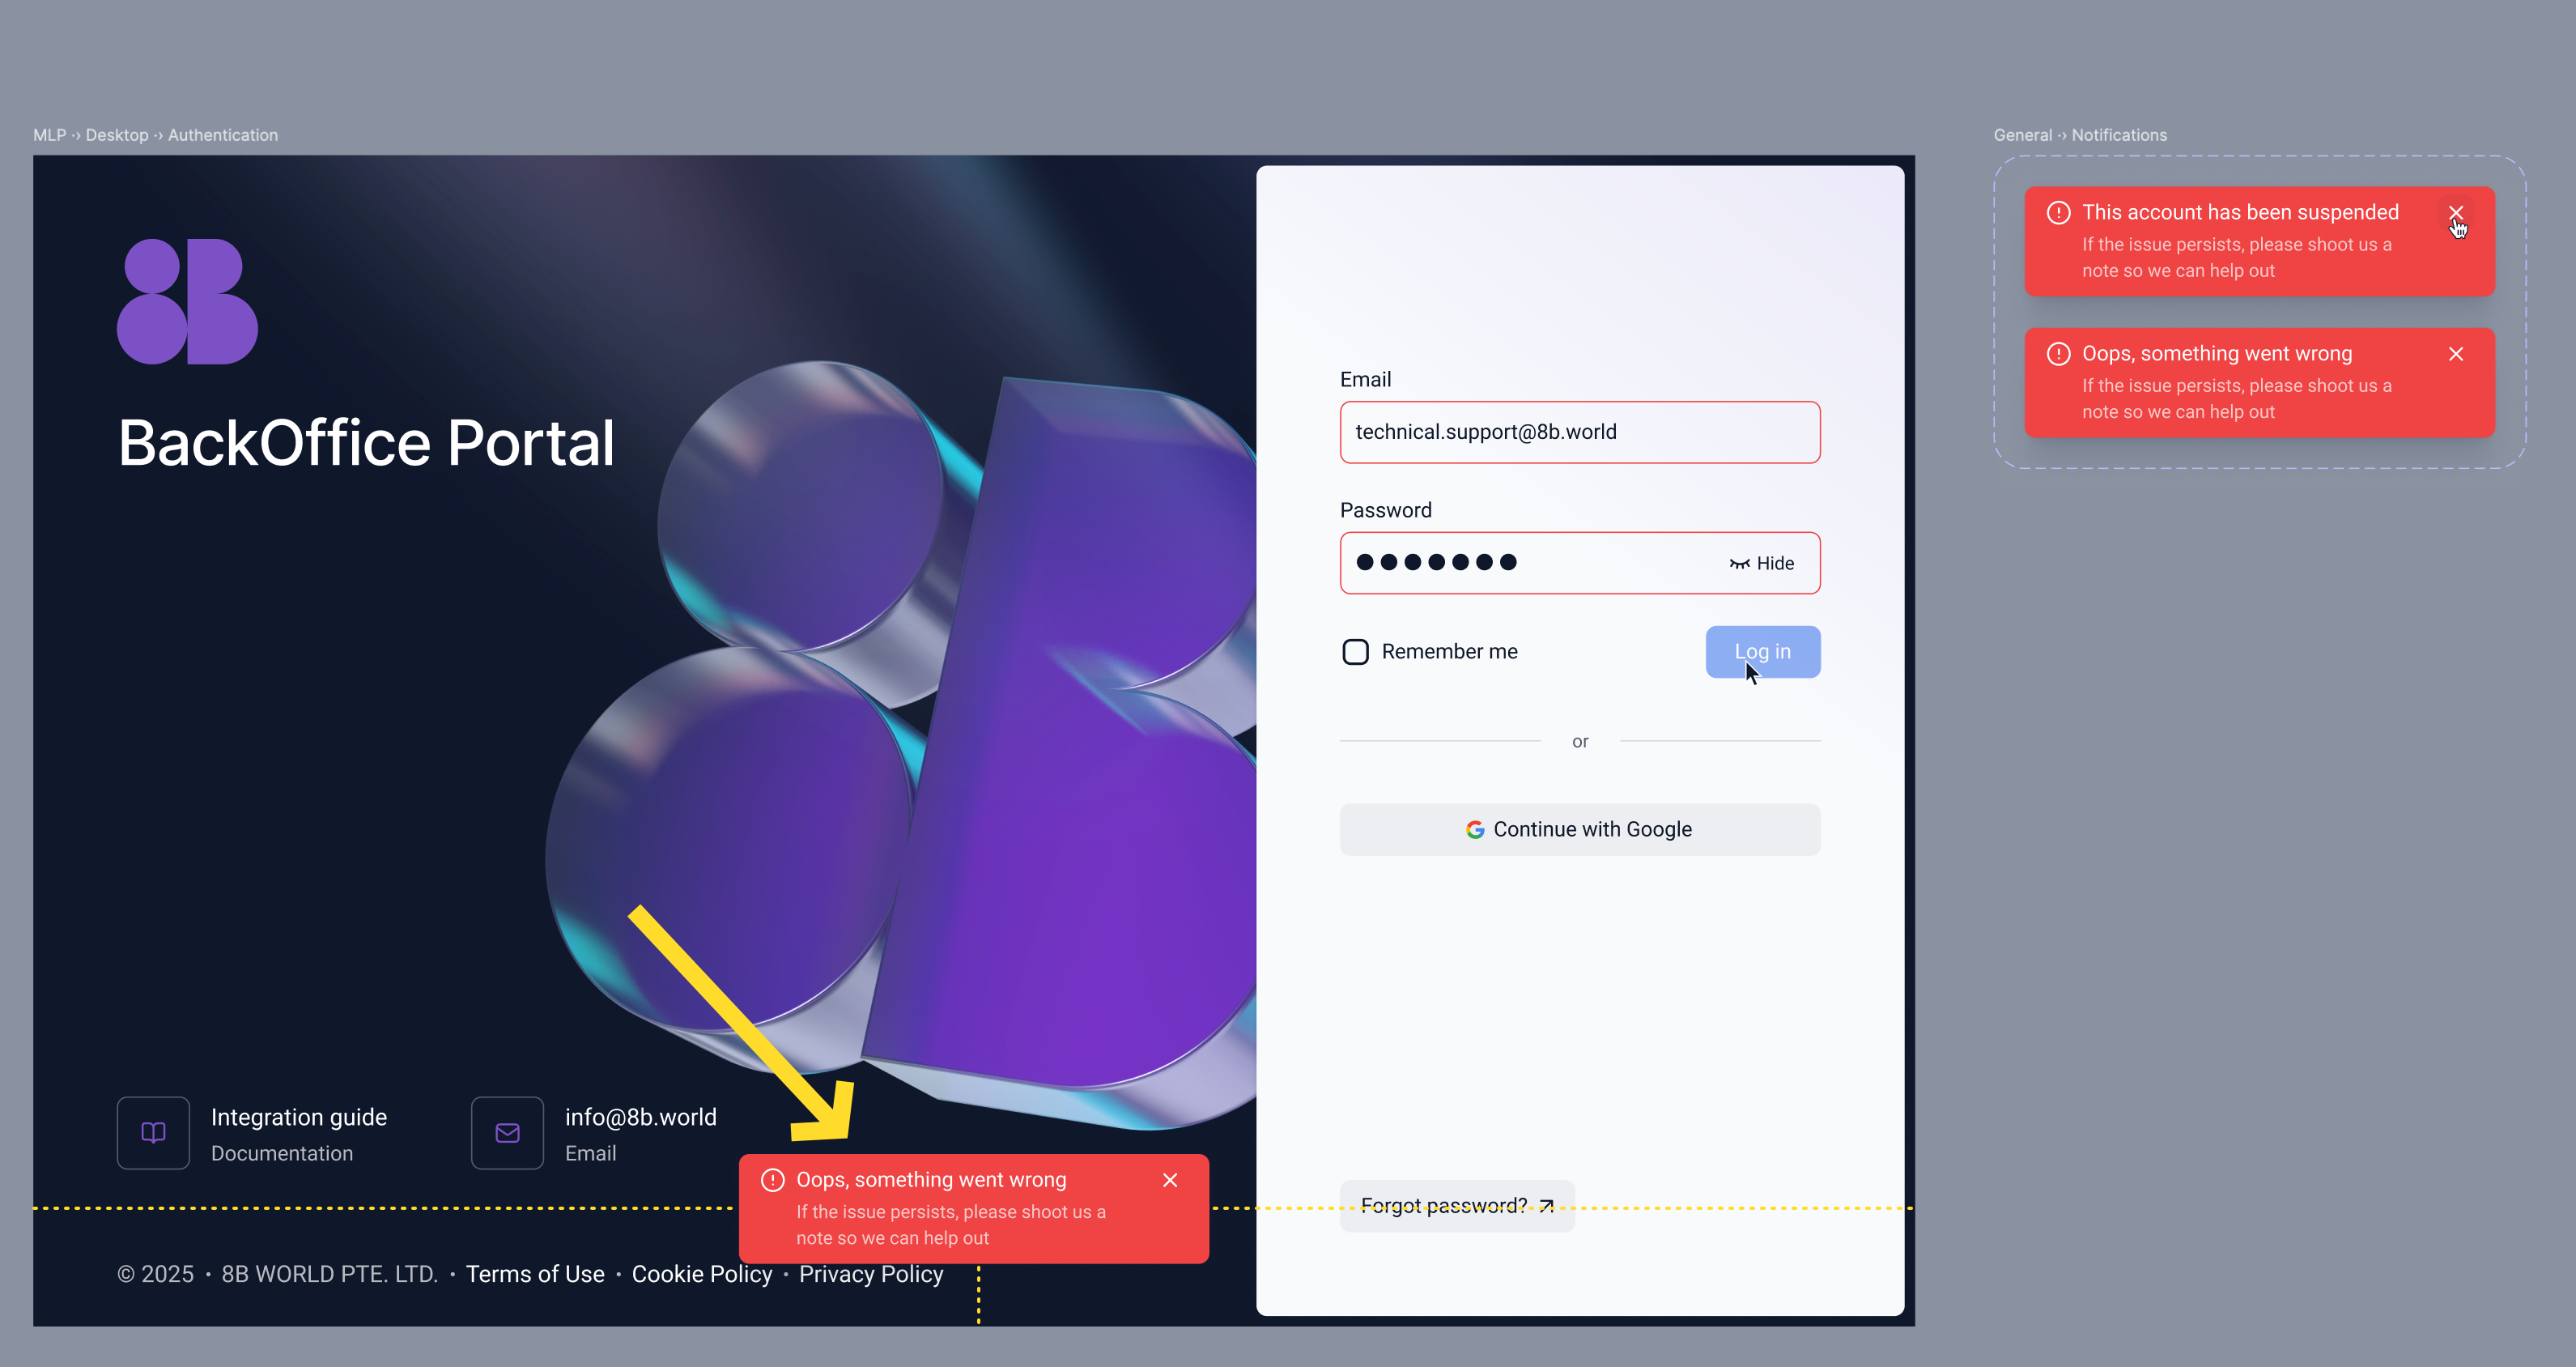Click the 8B WORLD PTE. LTD. copyright text

[329, 1274]
